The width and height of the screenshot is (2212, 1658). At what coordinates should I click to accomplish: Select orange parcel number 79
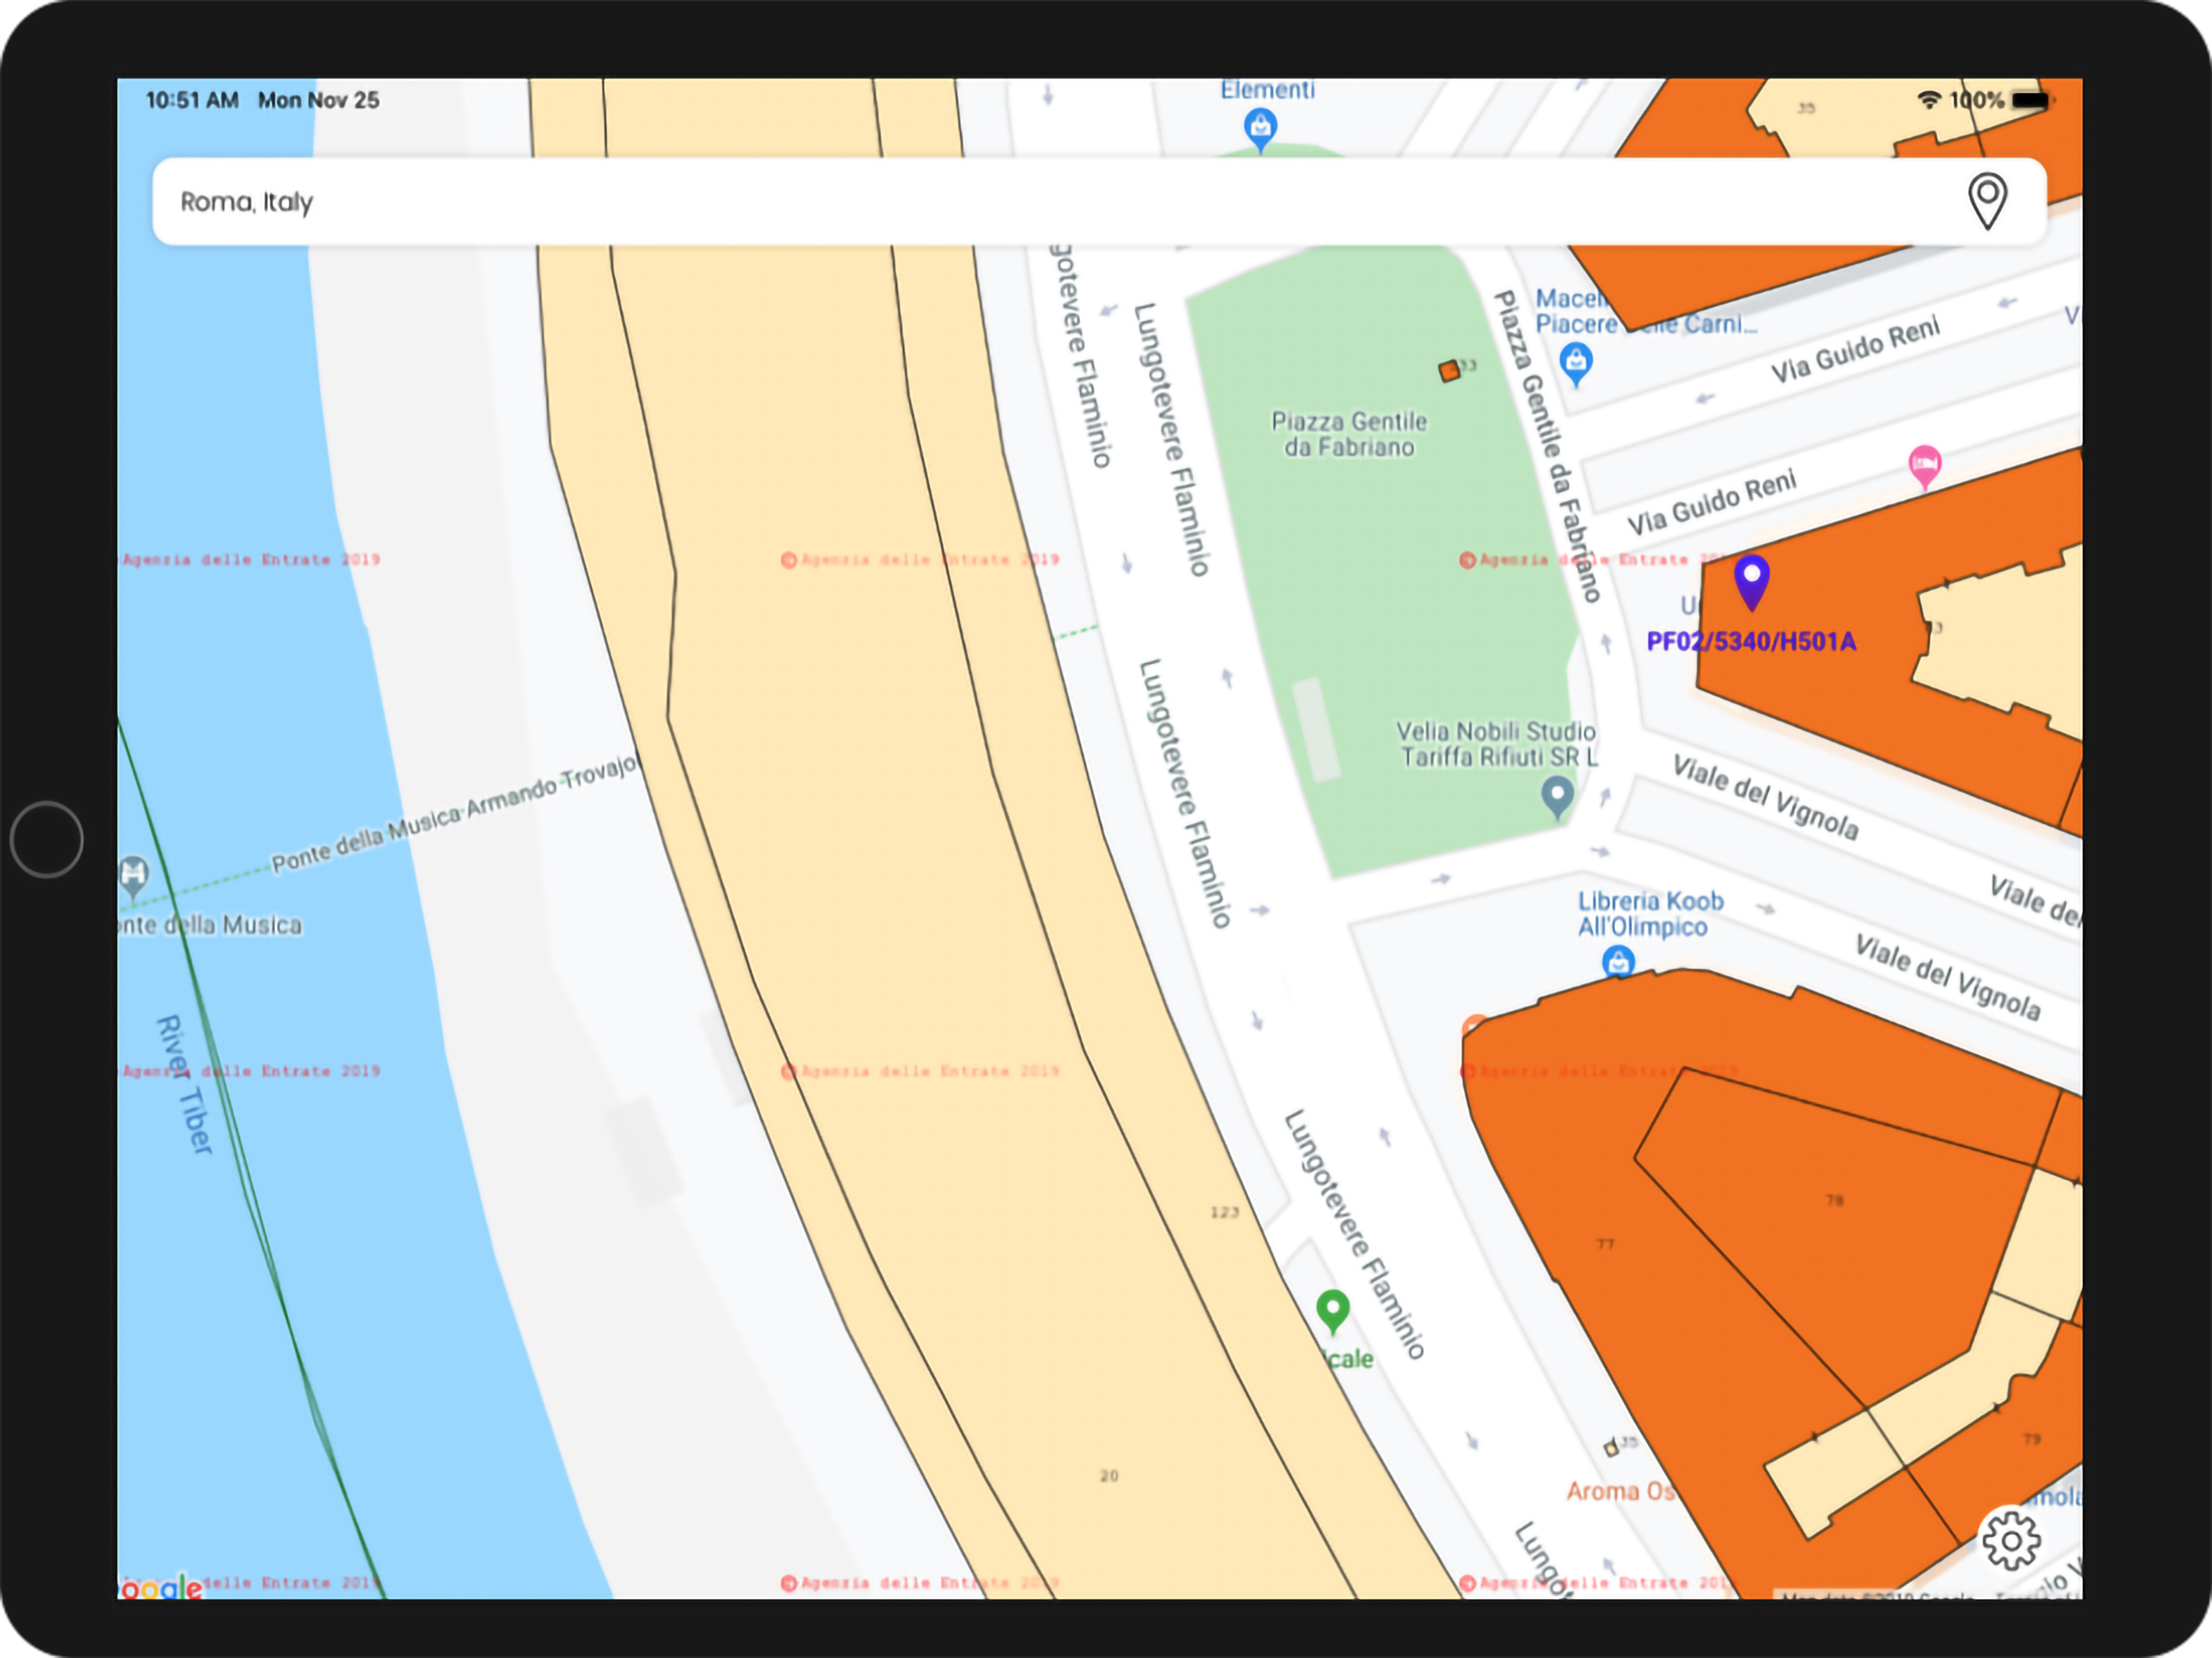(2032, 1439)
